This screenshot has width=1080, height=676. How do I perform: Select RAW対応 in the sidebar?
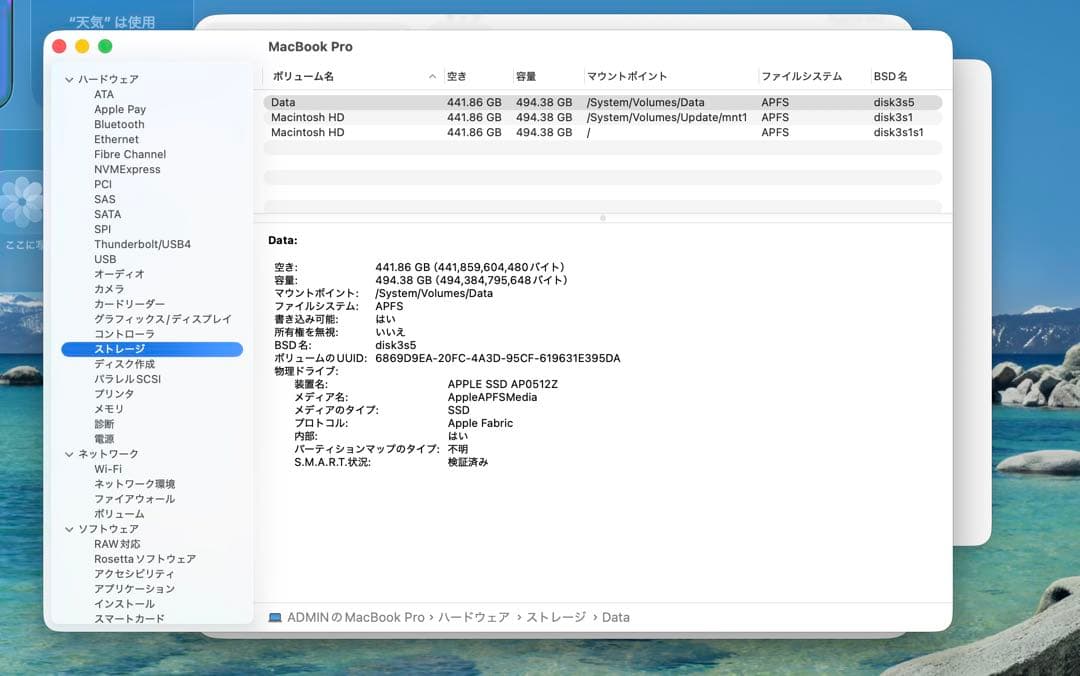coord(117,544)
